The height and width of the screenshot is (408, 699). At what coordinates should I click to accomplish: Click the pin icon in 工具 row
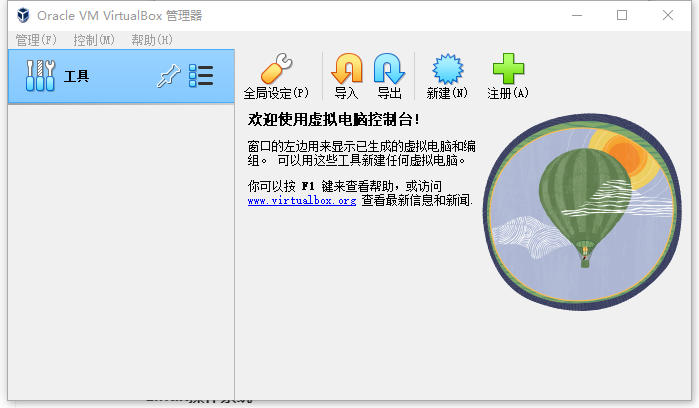coord(169,76)
